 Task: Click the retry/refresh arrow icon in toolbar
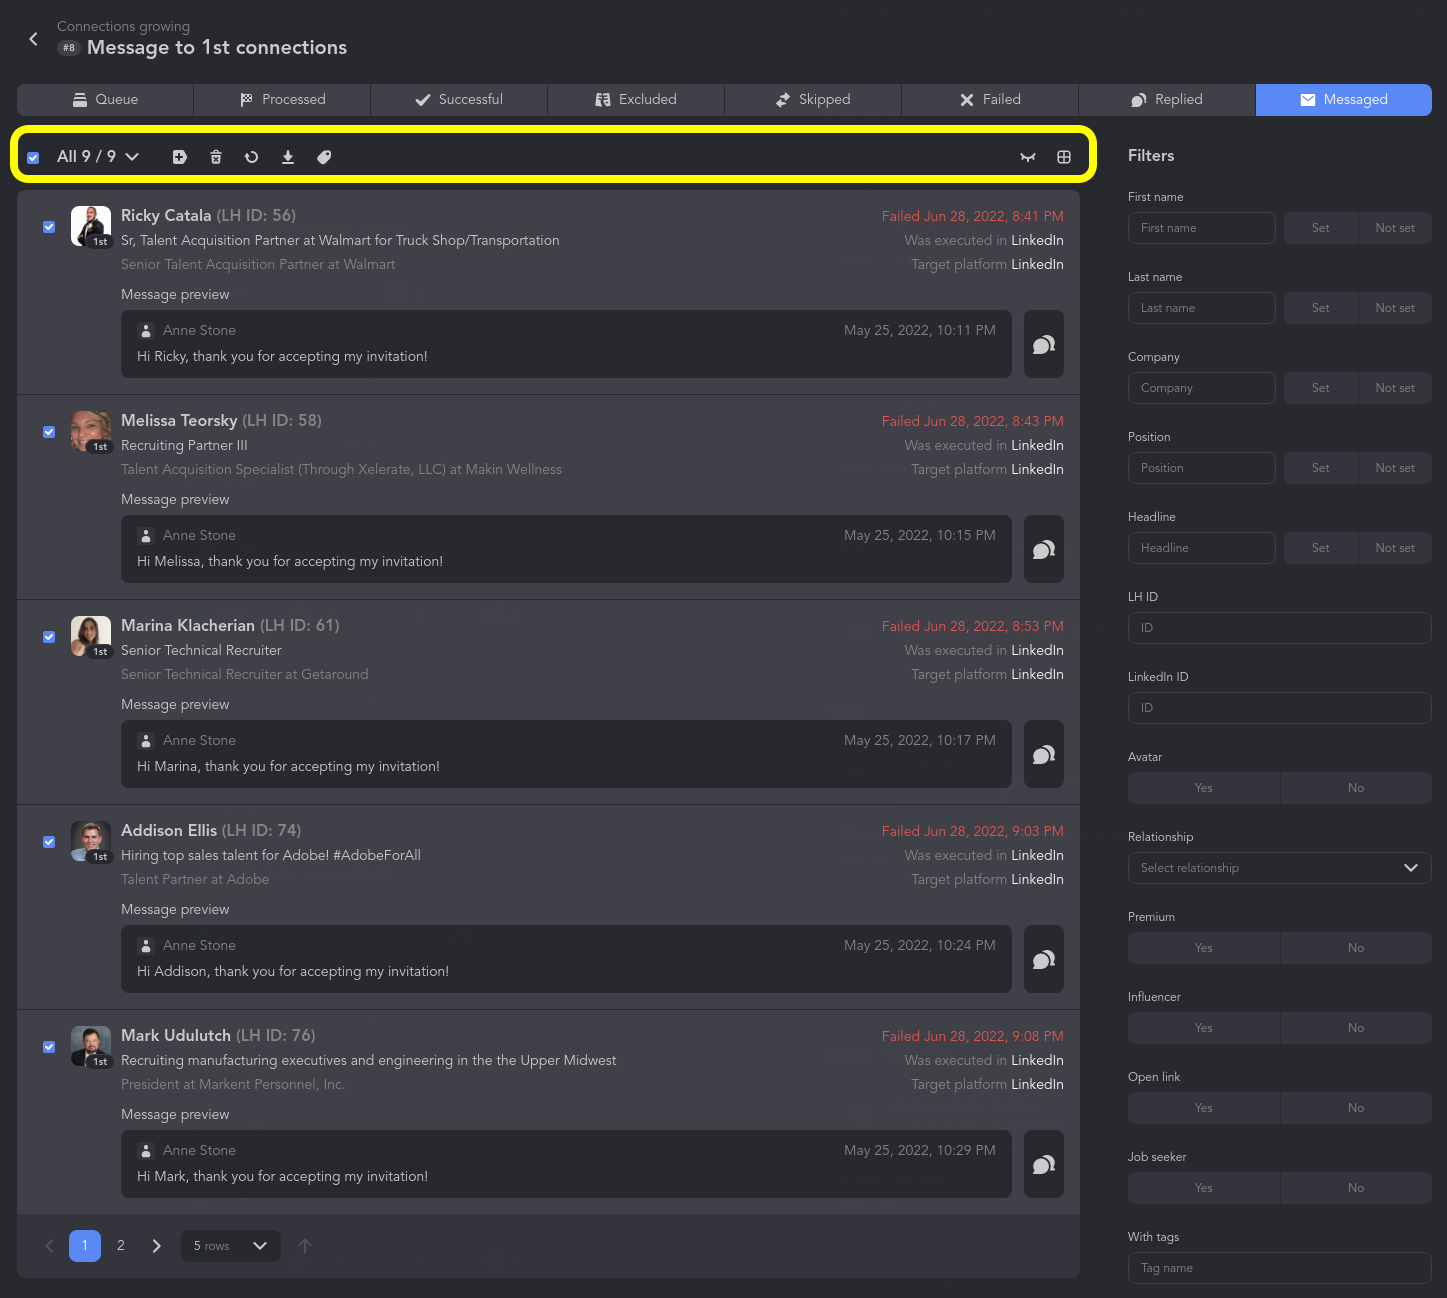point(252,157)
